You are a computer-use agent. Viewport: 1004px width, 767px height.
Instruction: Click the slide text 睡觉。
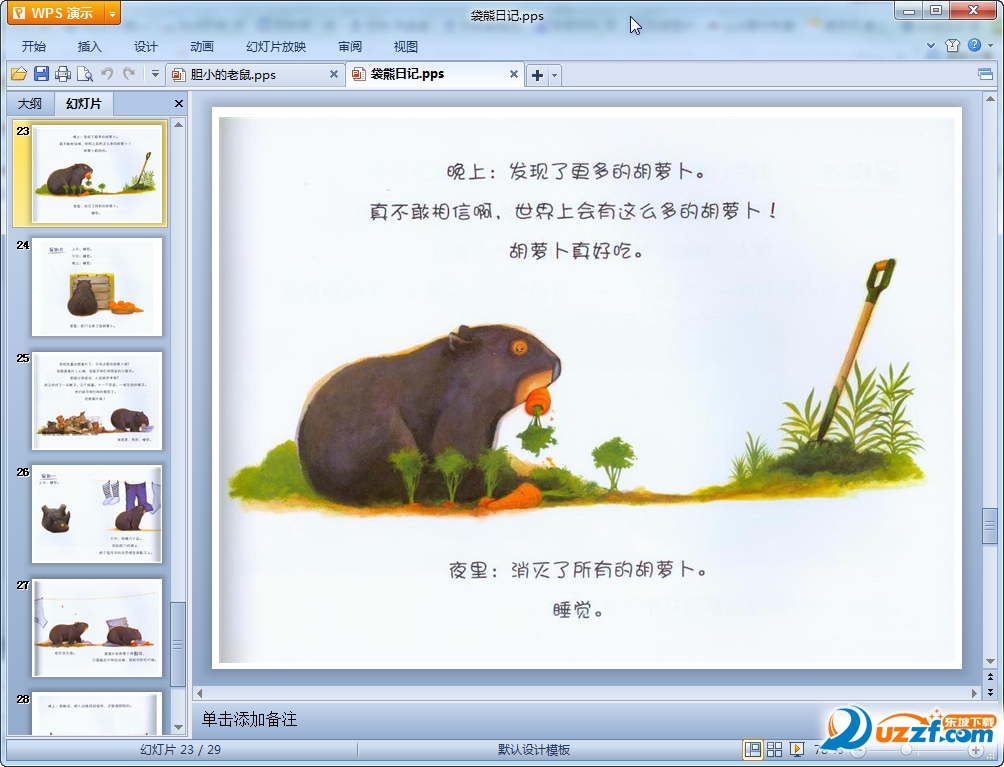pyautogui.click(x=578, y=610)
